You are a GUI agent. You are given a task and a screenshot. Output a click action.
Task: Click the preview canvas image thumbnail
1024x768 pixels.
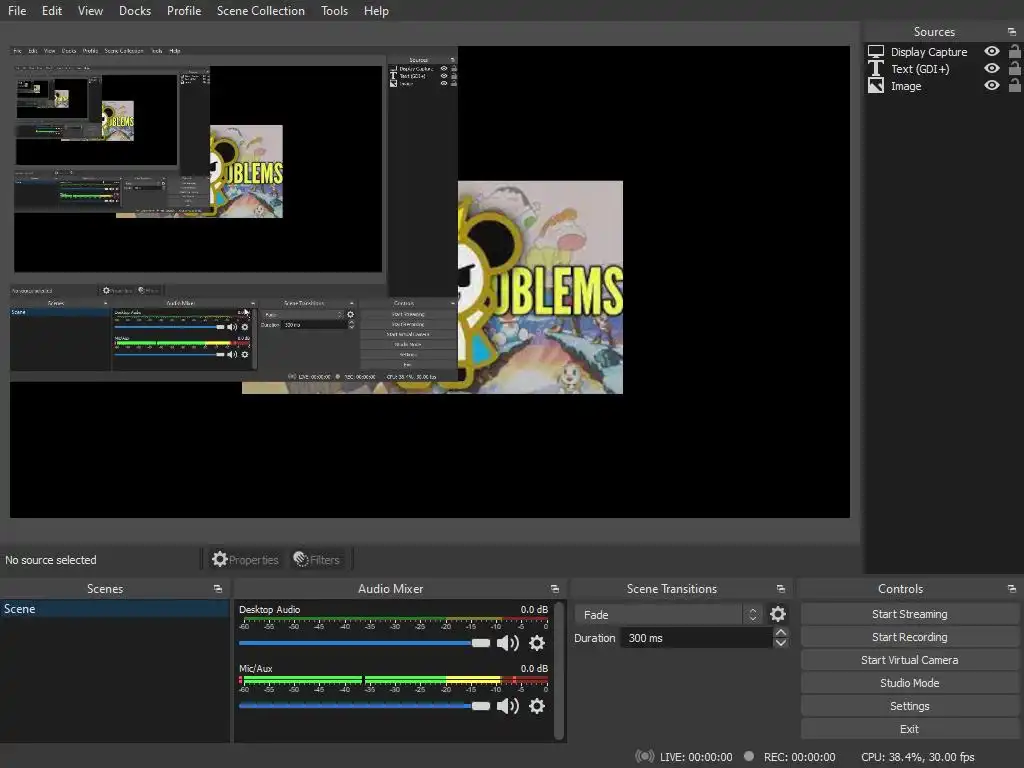coord(540,287)
